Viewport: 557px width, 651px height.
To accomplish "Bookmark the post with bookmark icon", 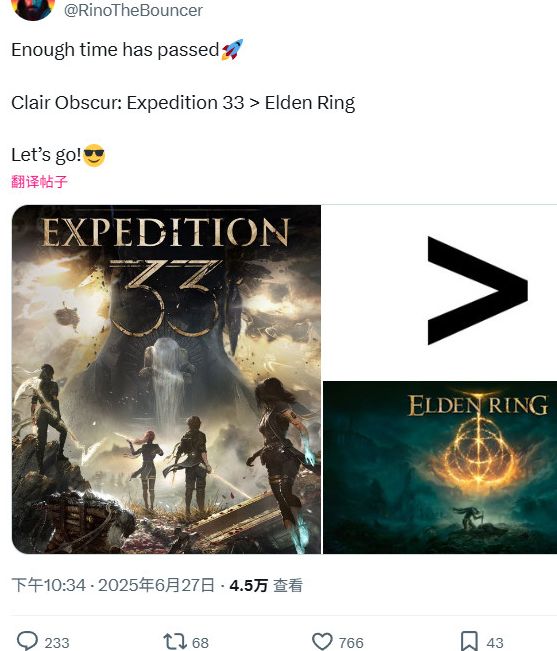I will tap(469, 641).
